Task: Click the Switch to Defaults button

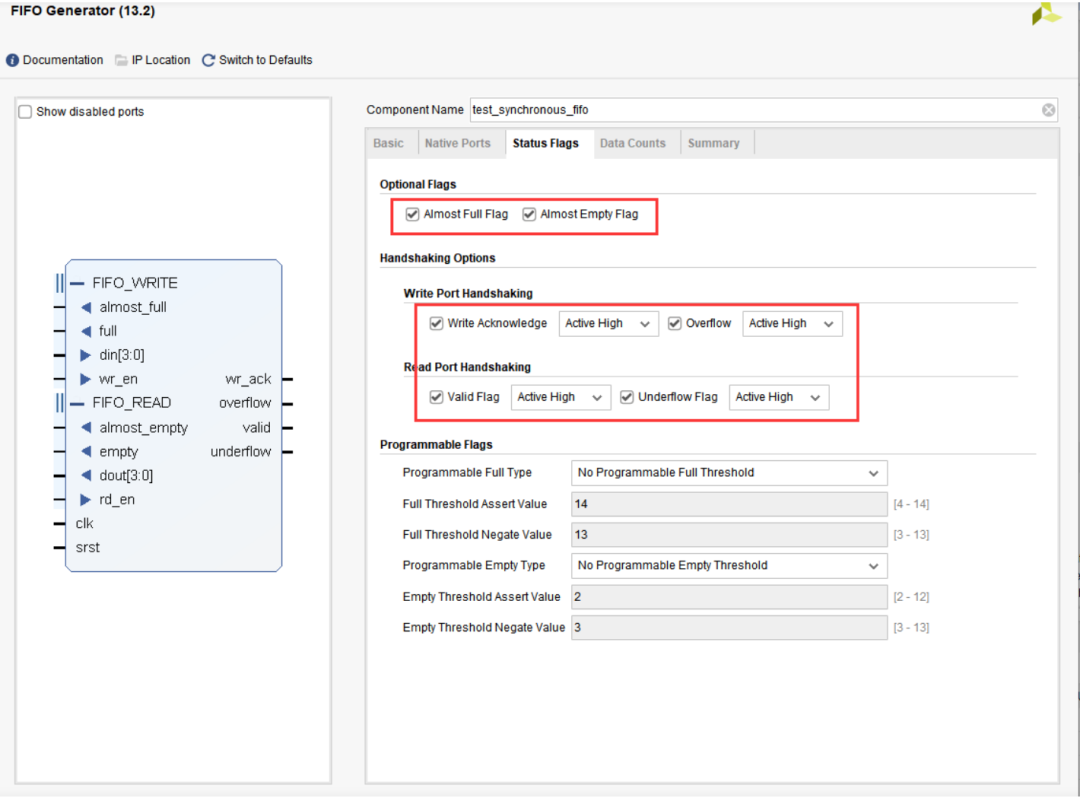Action: 265,60
